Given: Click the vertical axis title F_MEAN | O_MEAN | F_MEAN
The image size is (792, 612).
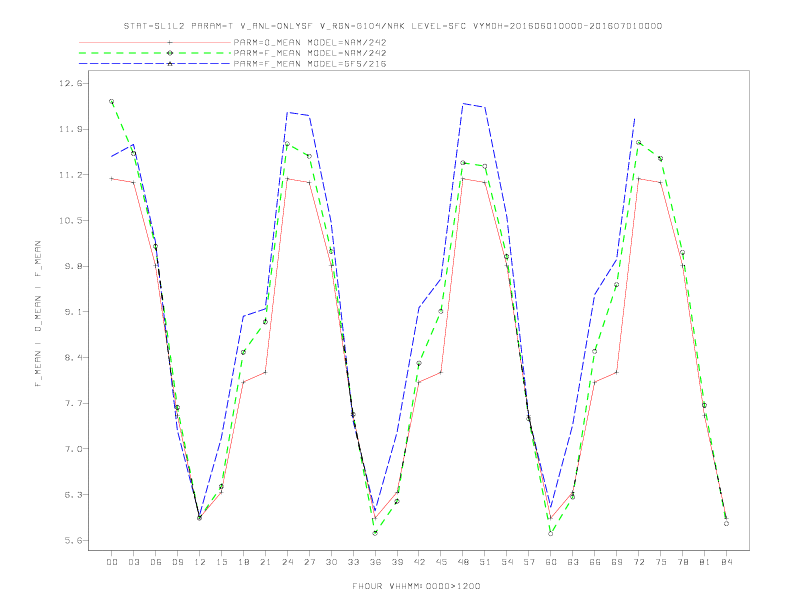Looking at the screenshot, I should click(38, 314).
